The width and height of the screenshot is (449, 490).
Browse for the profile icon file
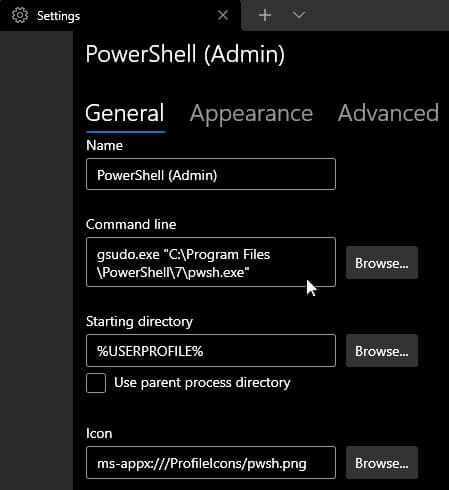(x=382, y=463)
